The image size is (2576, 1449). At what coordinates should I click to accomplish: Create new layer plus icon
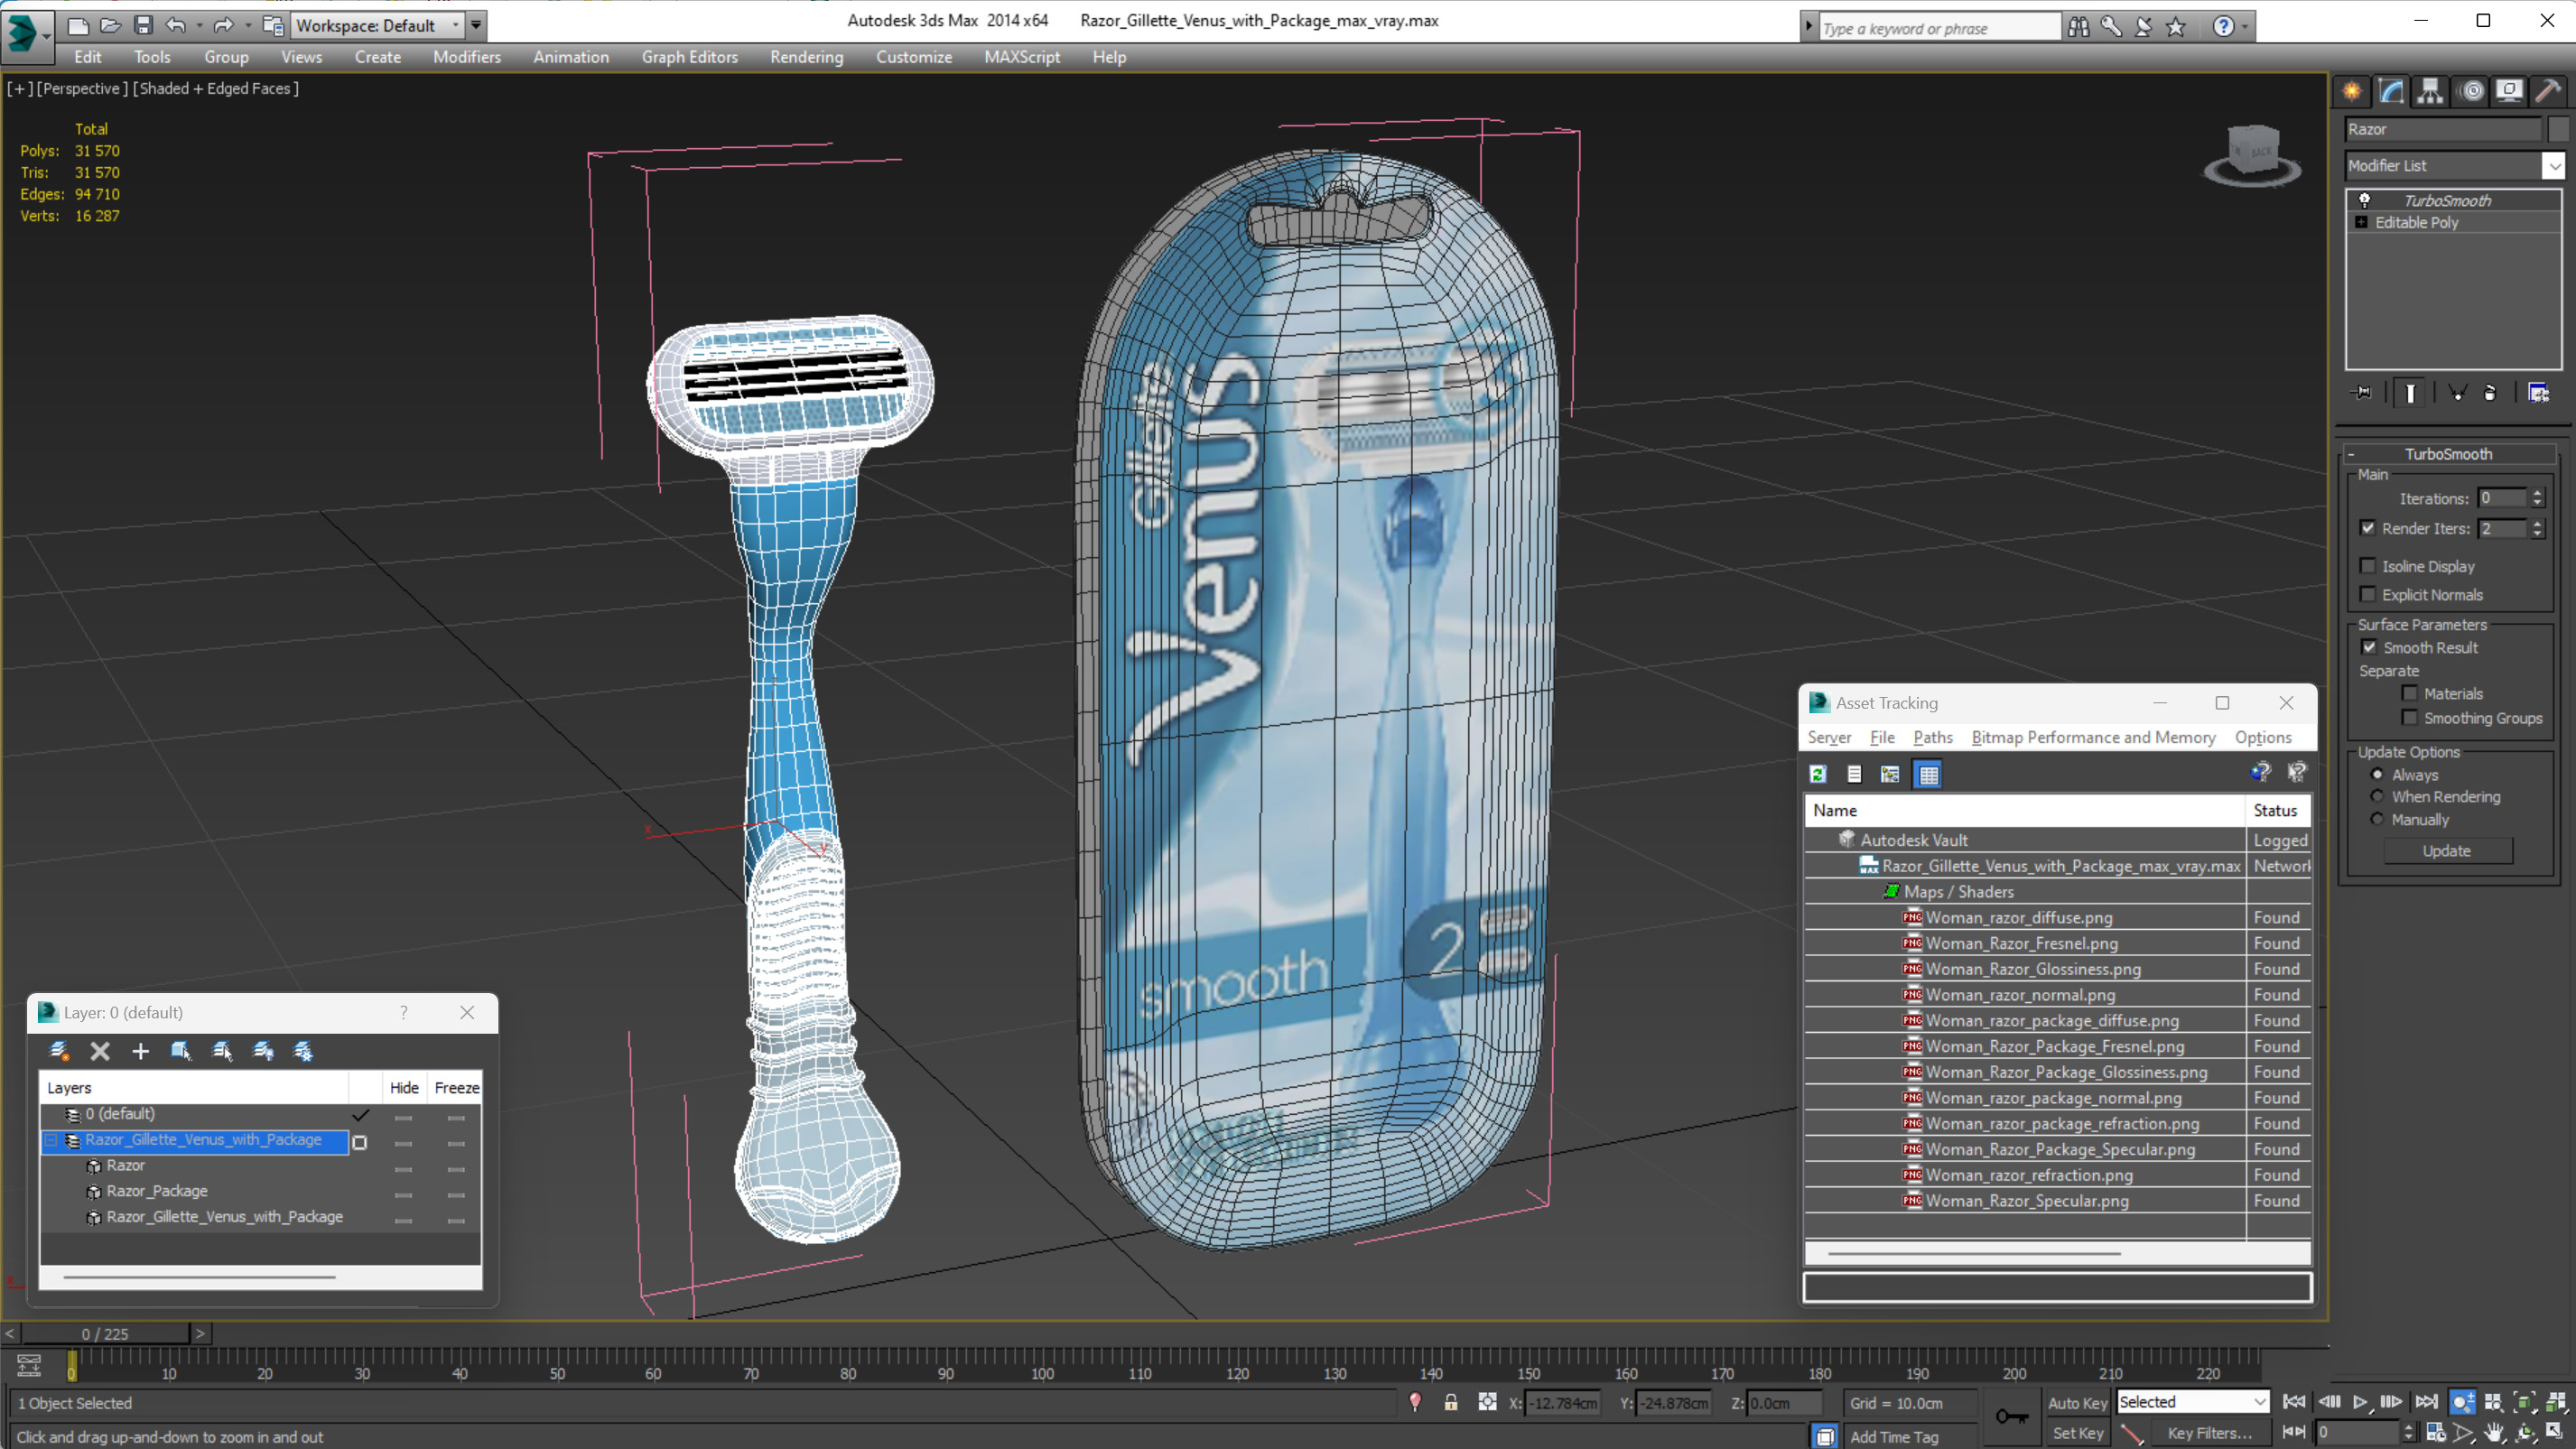[x=140, y=1051]
